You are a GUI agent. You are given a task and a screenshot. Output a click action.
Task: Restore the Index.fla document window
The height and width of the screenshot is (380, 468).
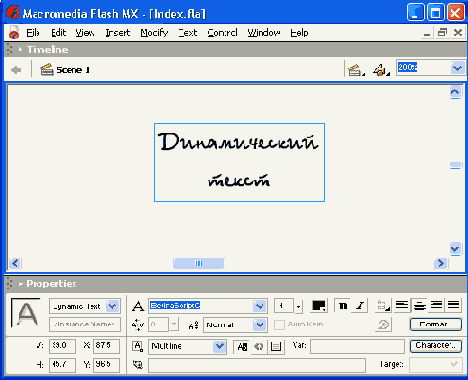coord(442,32)
